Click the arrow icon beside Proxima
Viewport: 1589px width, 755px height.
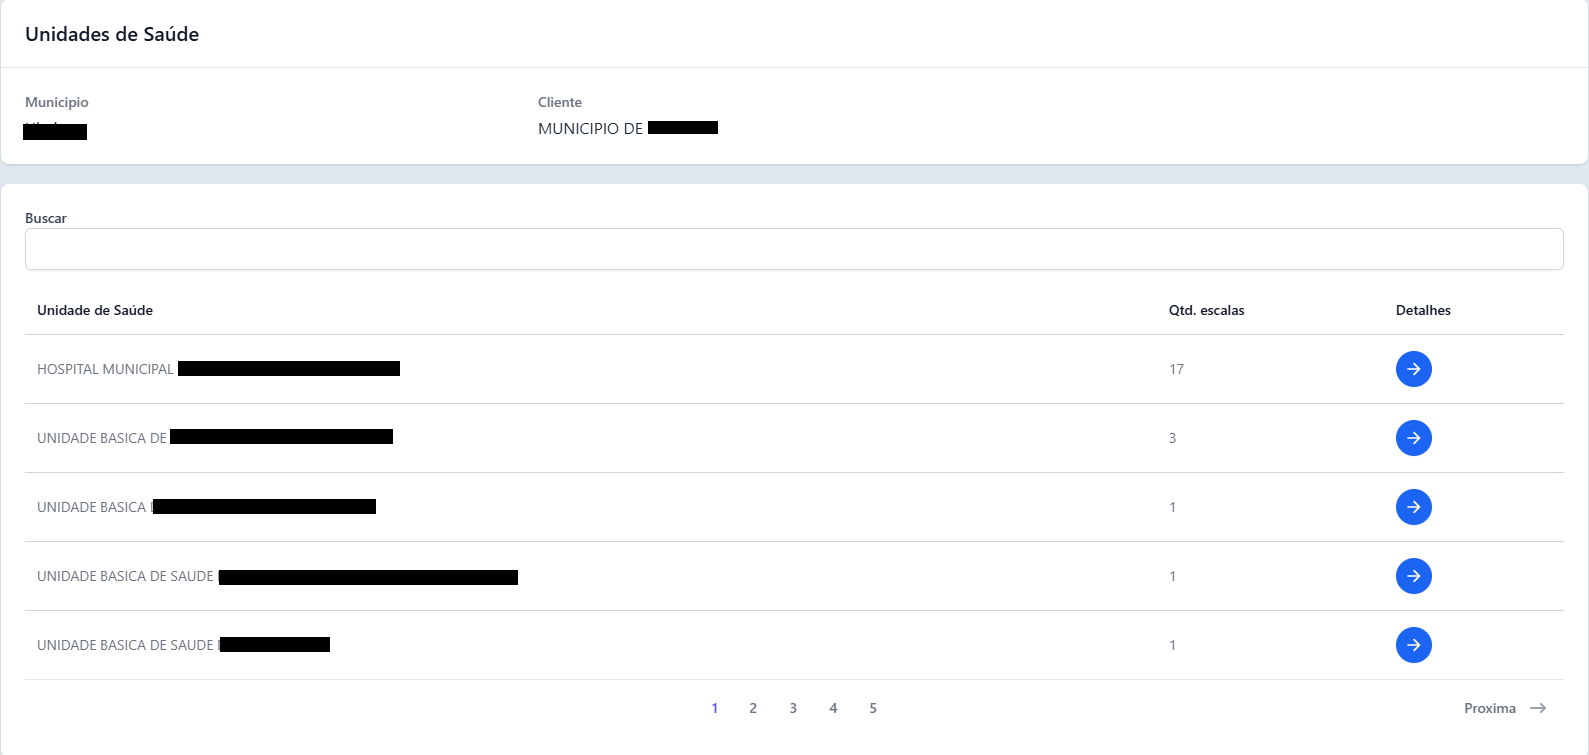point(1538,708)
